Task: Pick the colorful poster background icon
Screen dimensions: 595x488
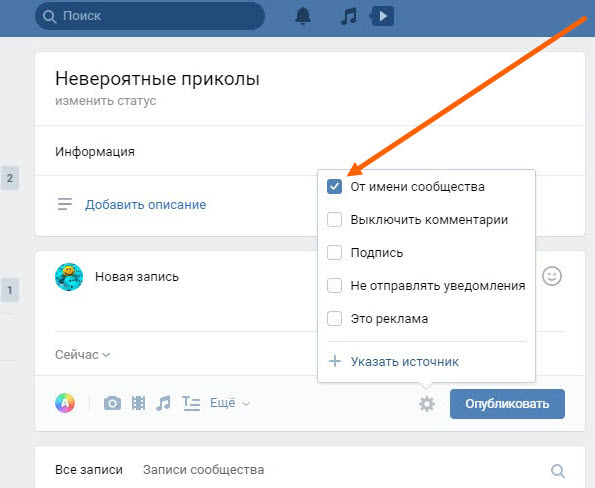Action: [x=65, y=403]
